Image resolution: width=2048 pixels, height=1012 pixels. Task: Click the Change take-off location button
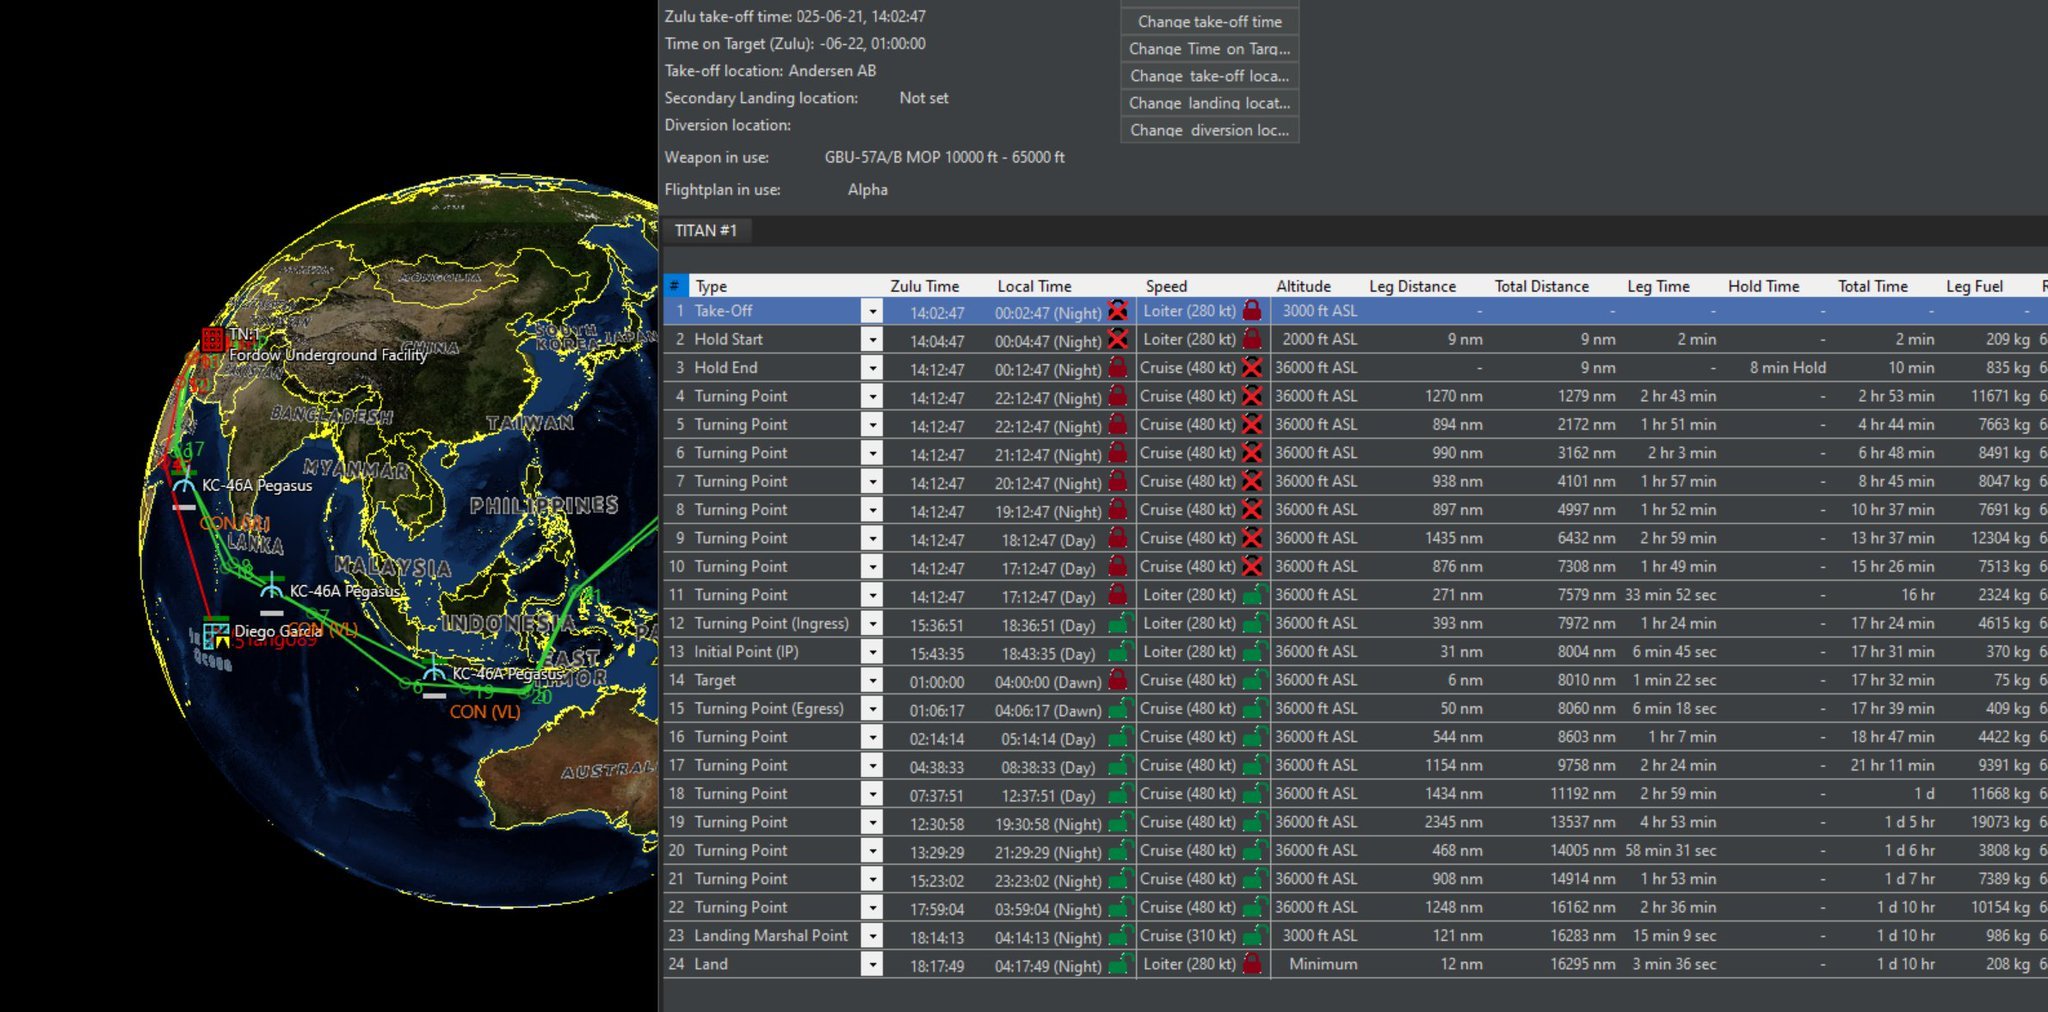(x=1210, y=75)
